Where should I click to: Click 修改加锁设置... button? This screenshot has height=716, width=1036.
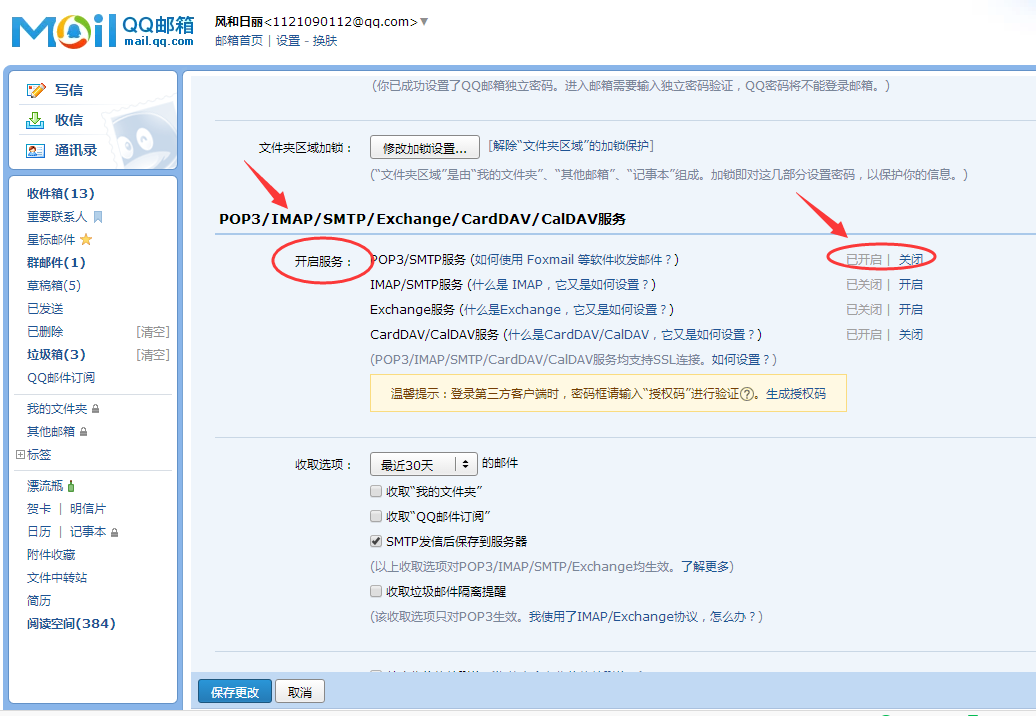pos(424,148)
